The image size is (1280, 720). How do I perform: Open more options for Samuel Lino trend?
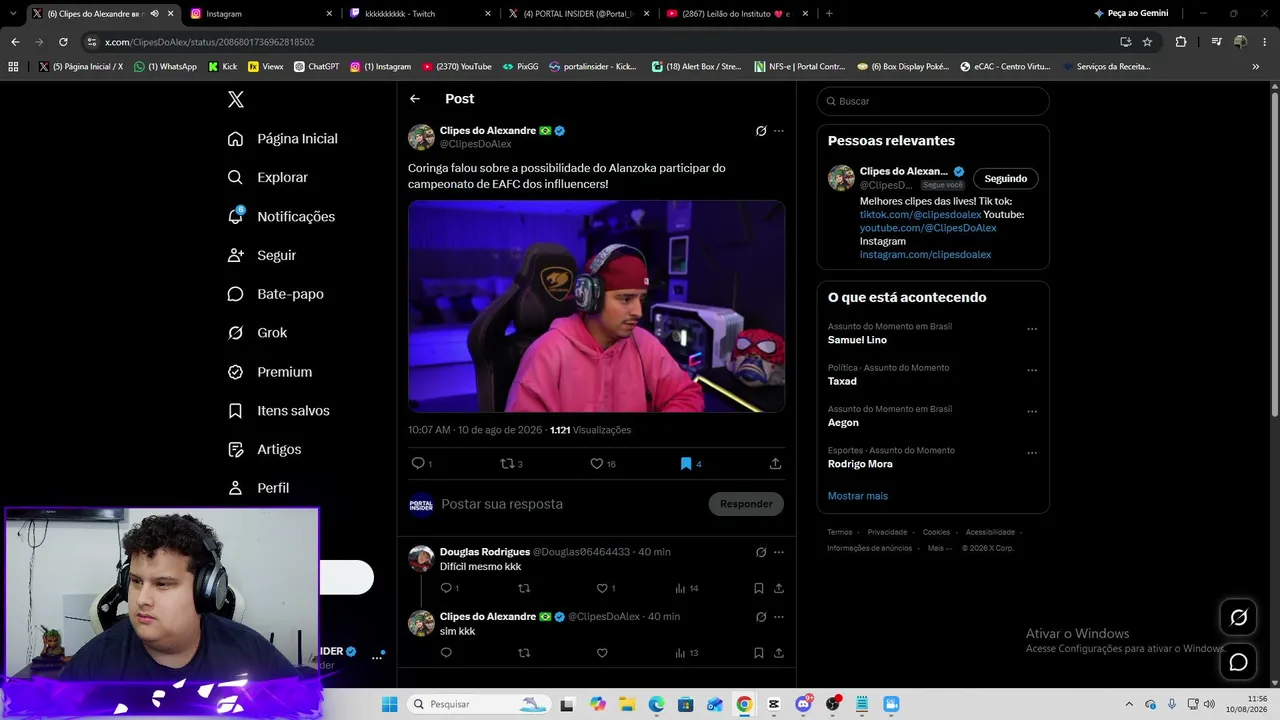[x=1032, y=329]
